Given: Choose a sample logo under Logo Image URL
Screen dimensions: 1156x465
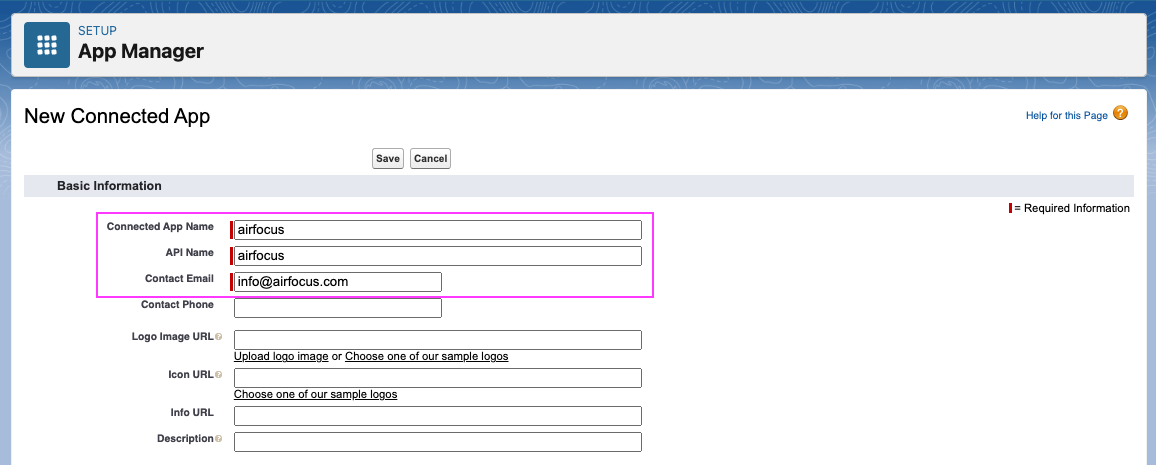Looking at the screenshot, I should click(426, 356).
